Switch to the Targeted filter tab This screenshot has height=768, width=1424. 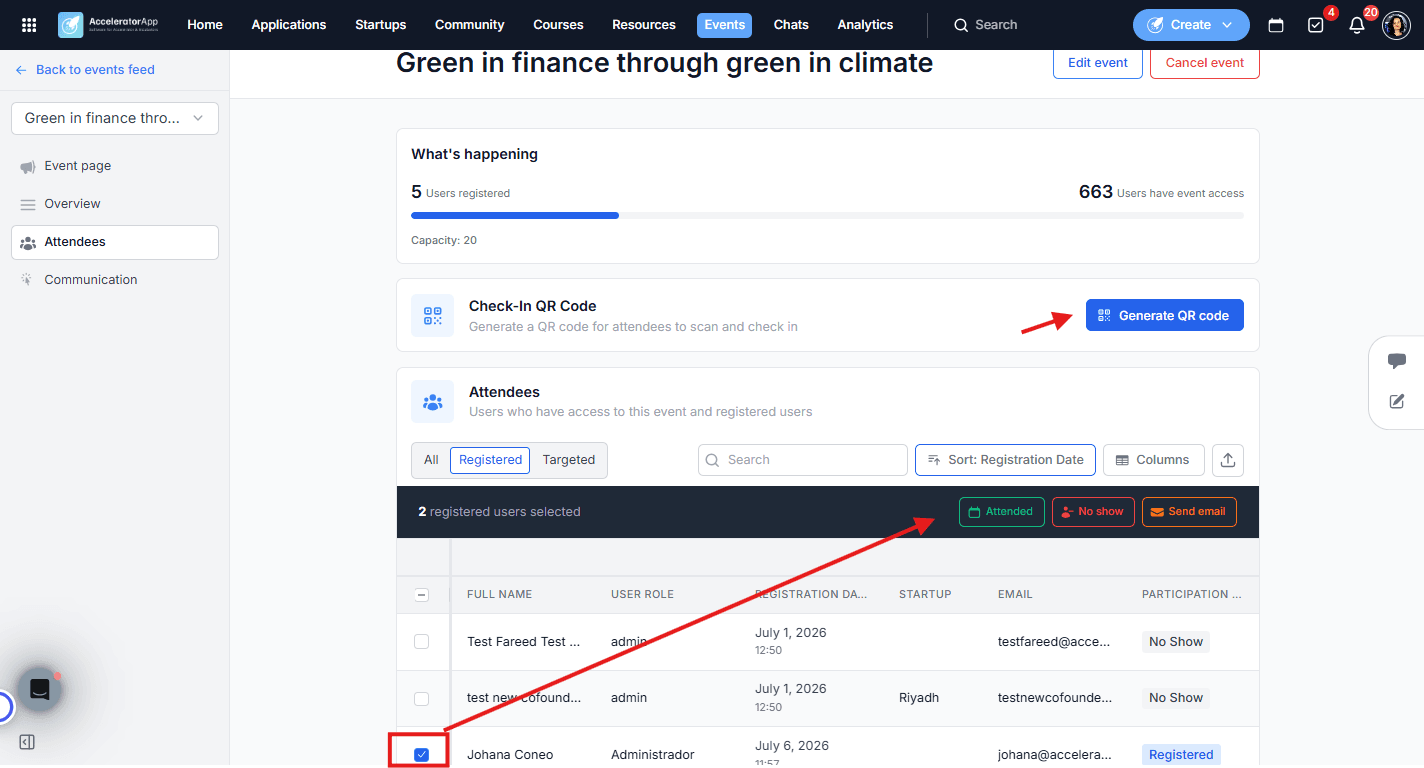click(x=569, y=460)
